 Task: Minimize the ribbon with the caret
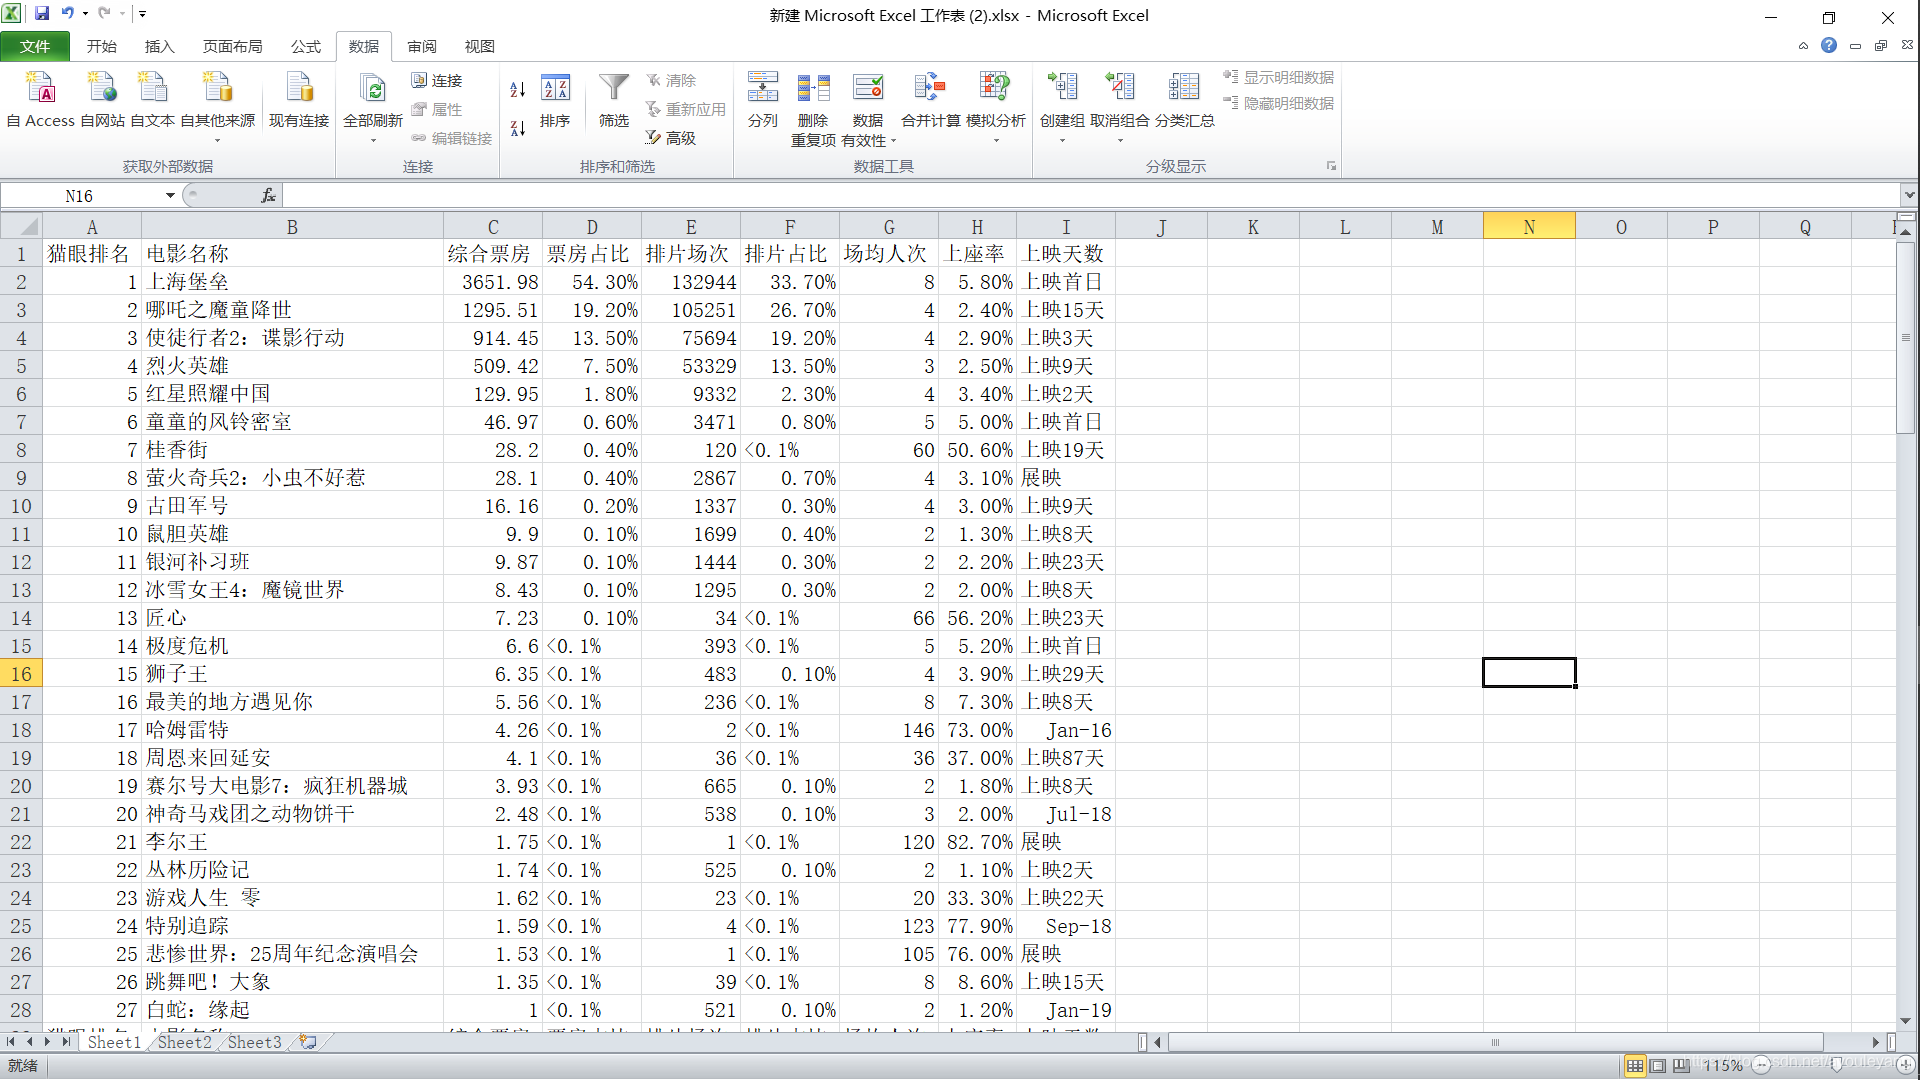pyautogui.click(x=1803, y=46)
